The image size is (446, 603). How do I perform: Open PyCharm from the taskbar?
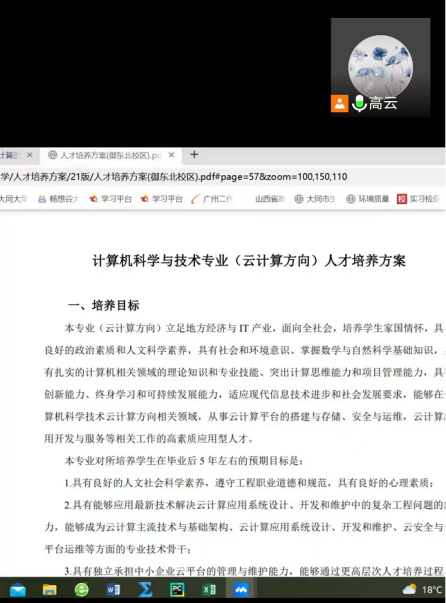(x=177, y=590)
